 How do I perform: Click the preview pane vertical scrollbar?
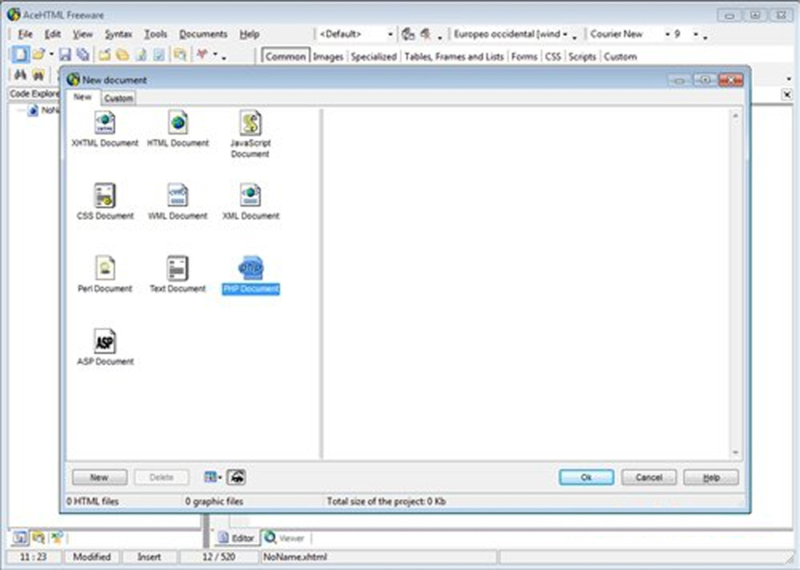[735, 284]
